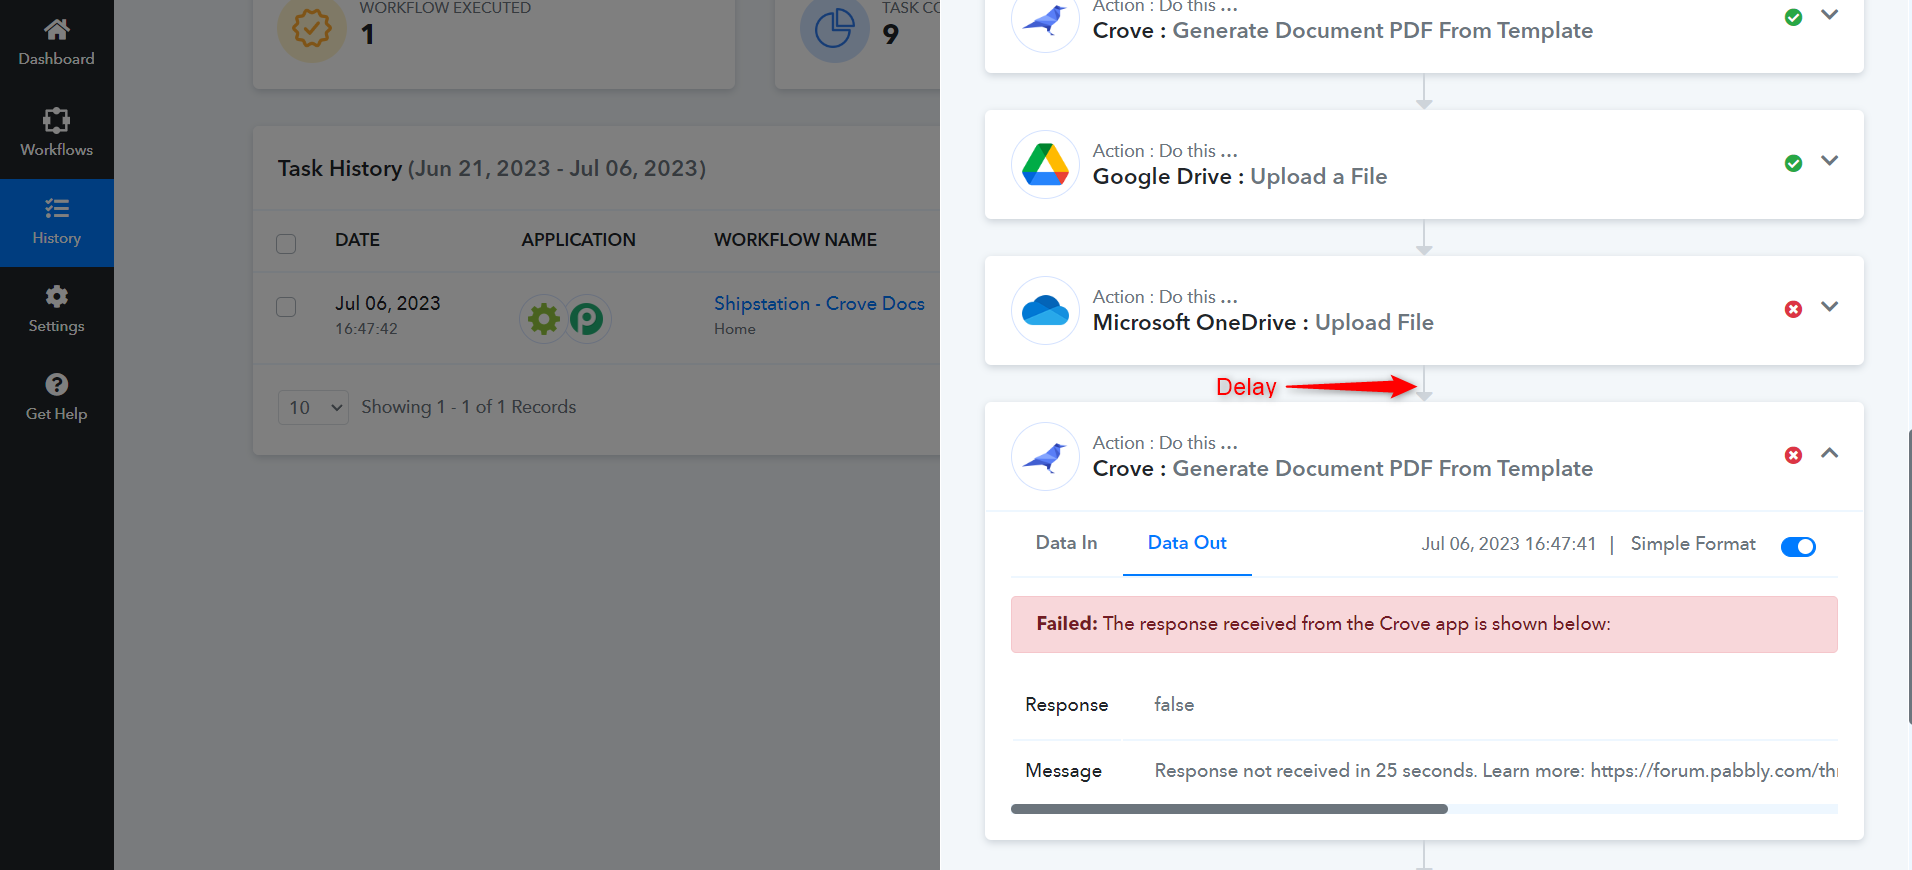Click the Failed response alert banner

click(1424, 625)
